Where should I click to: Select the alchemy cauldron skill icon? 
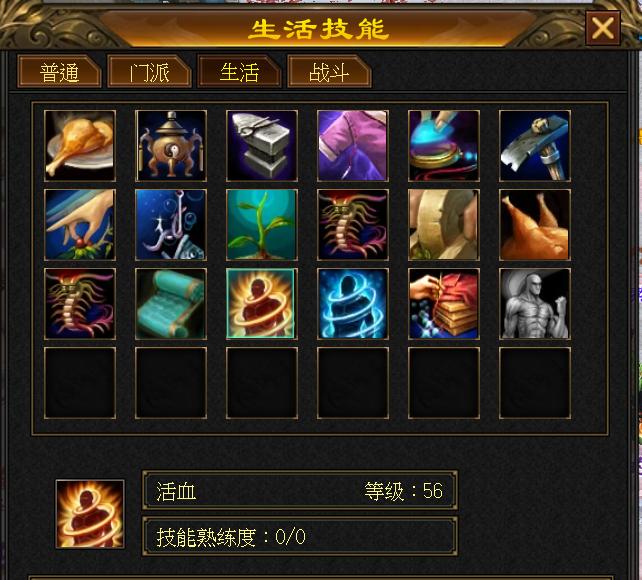click(x=171, y=146)
